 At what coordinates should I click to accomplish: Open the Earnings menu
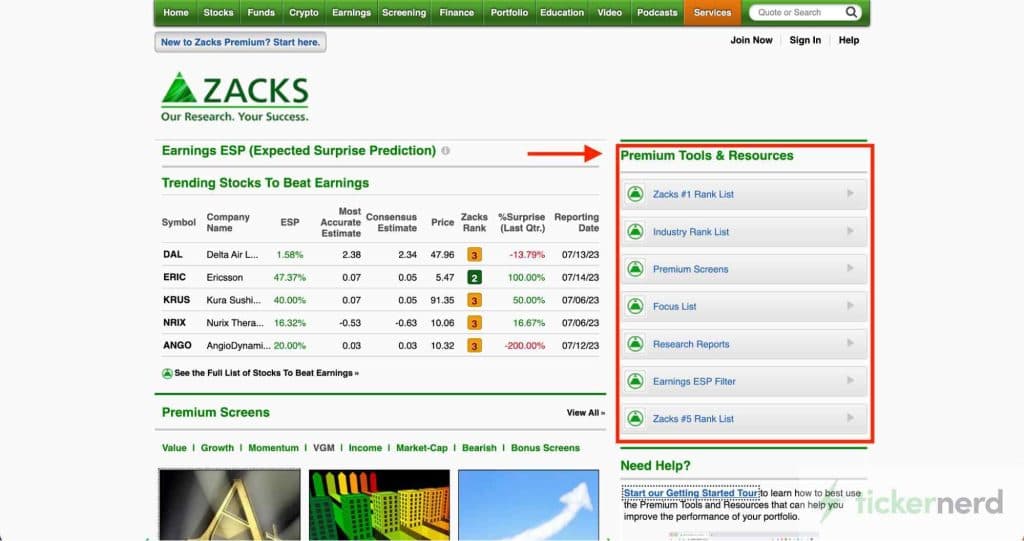point(351,12)
